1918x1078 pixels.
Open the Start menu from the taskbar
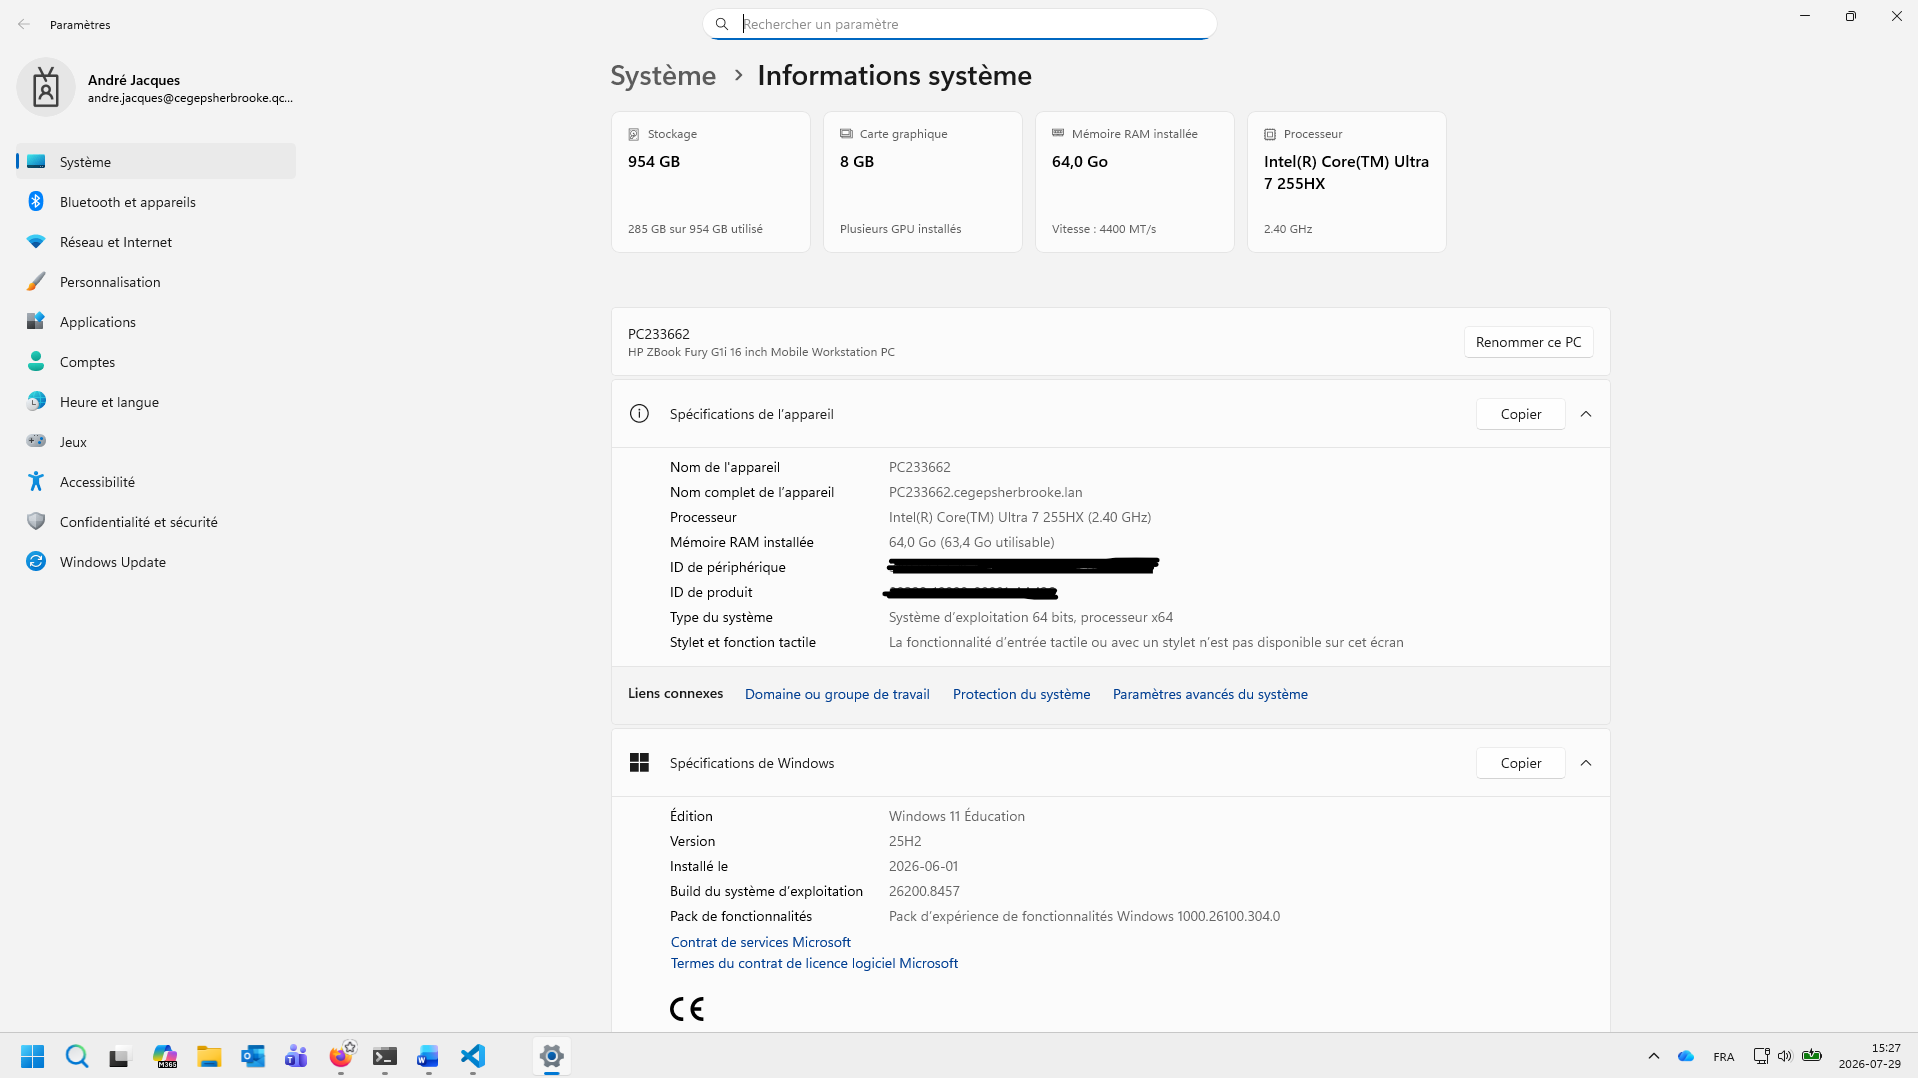[33, 1056]
